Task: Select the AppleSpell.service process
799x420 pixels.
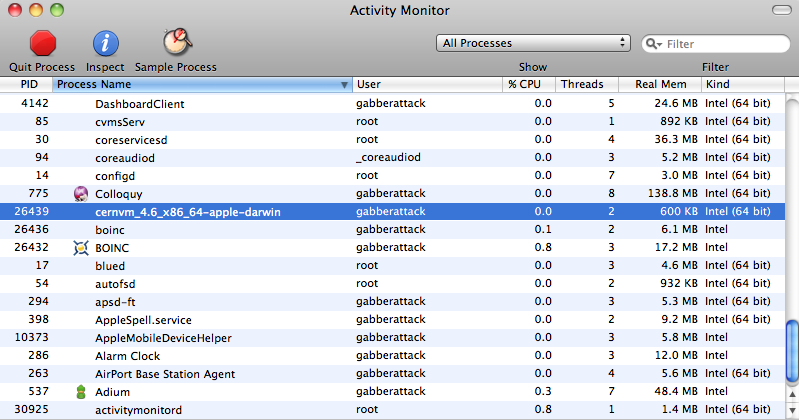Action: (x=143, y=320)
